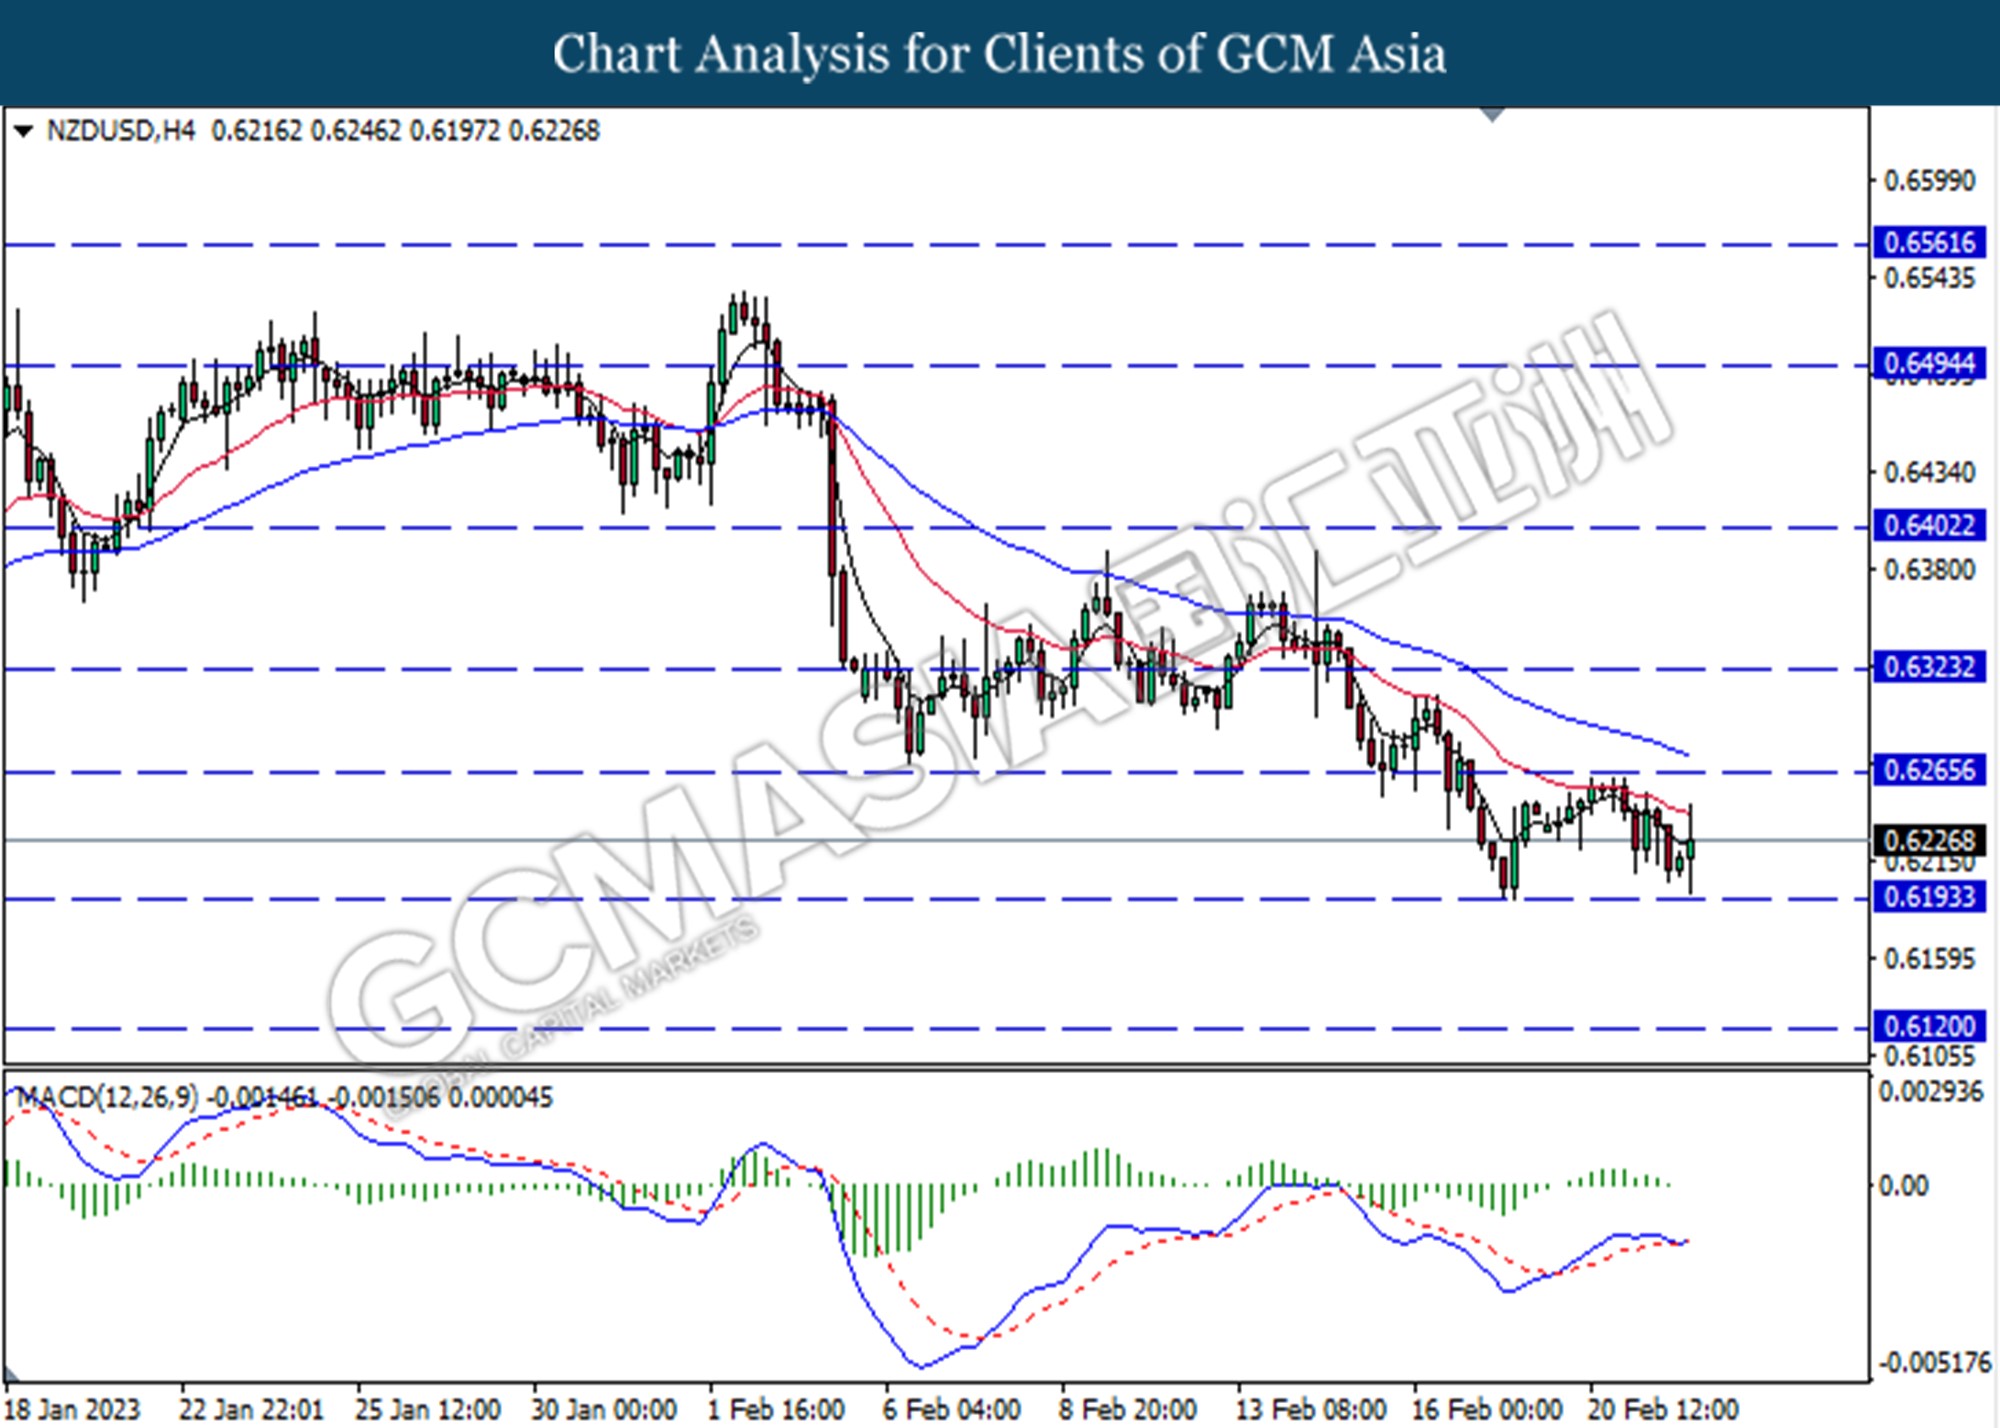Click the current price 0.62268 label
2000x1428 pixels.
point(1929,841)
